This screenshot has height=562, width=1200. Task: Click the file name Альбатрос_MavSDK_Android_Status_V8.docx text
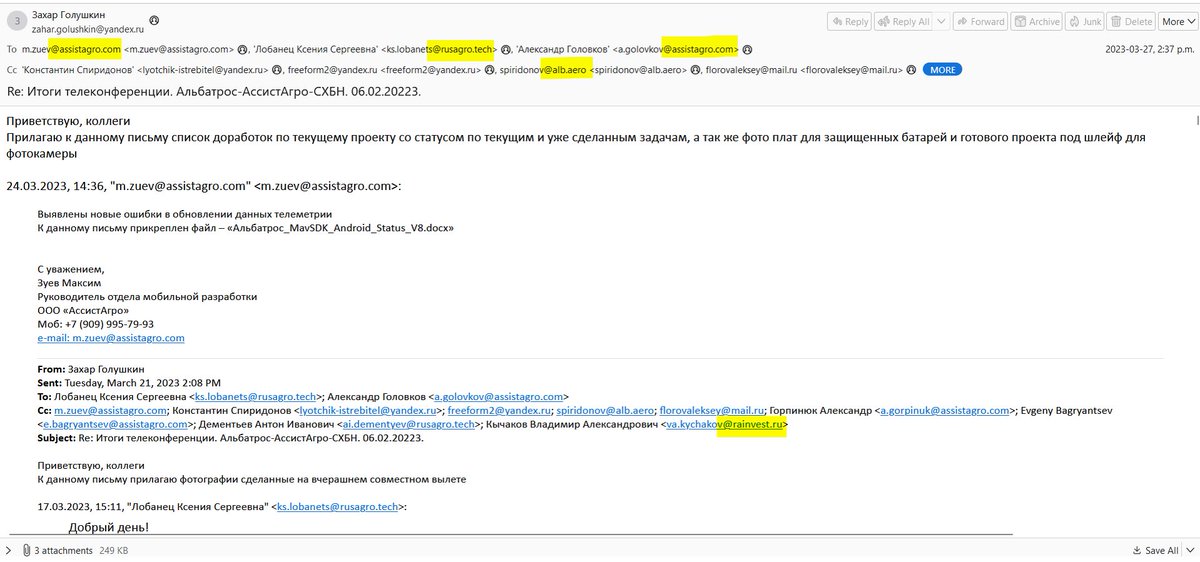click(339, 228)
